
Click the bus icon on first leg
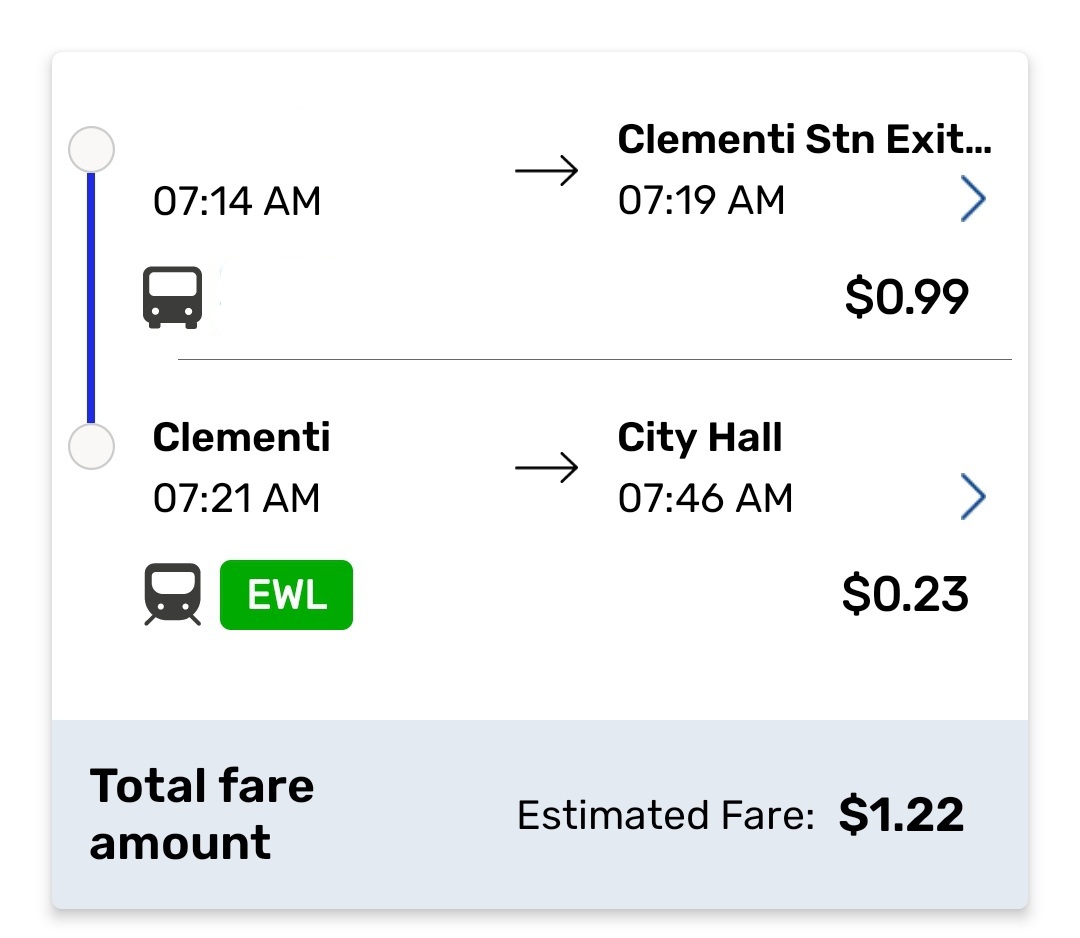173,298
